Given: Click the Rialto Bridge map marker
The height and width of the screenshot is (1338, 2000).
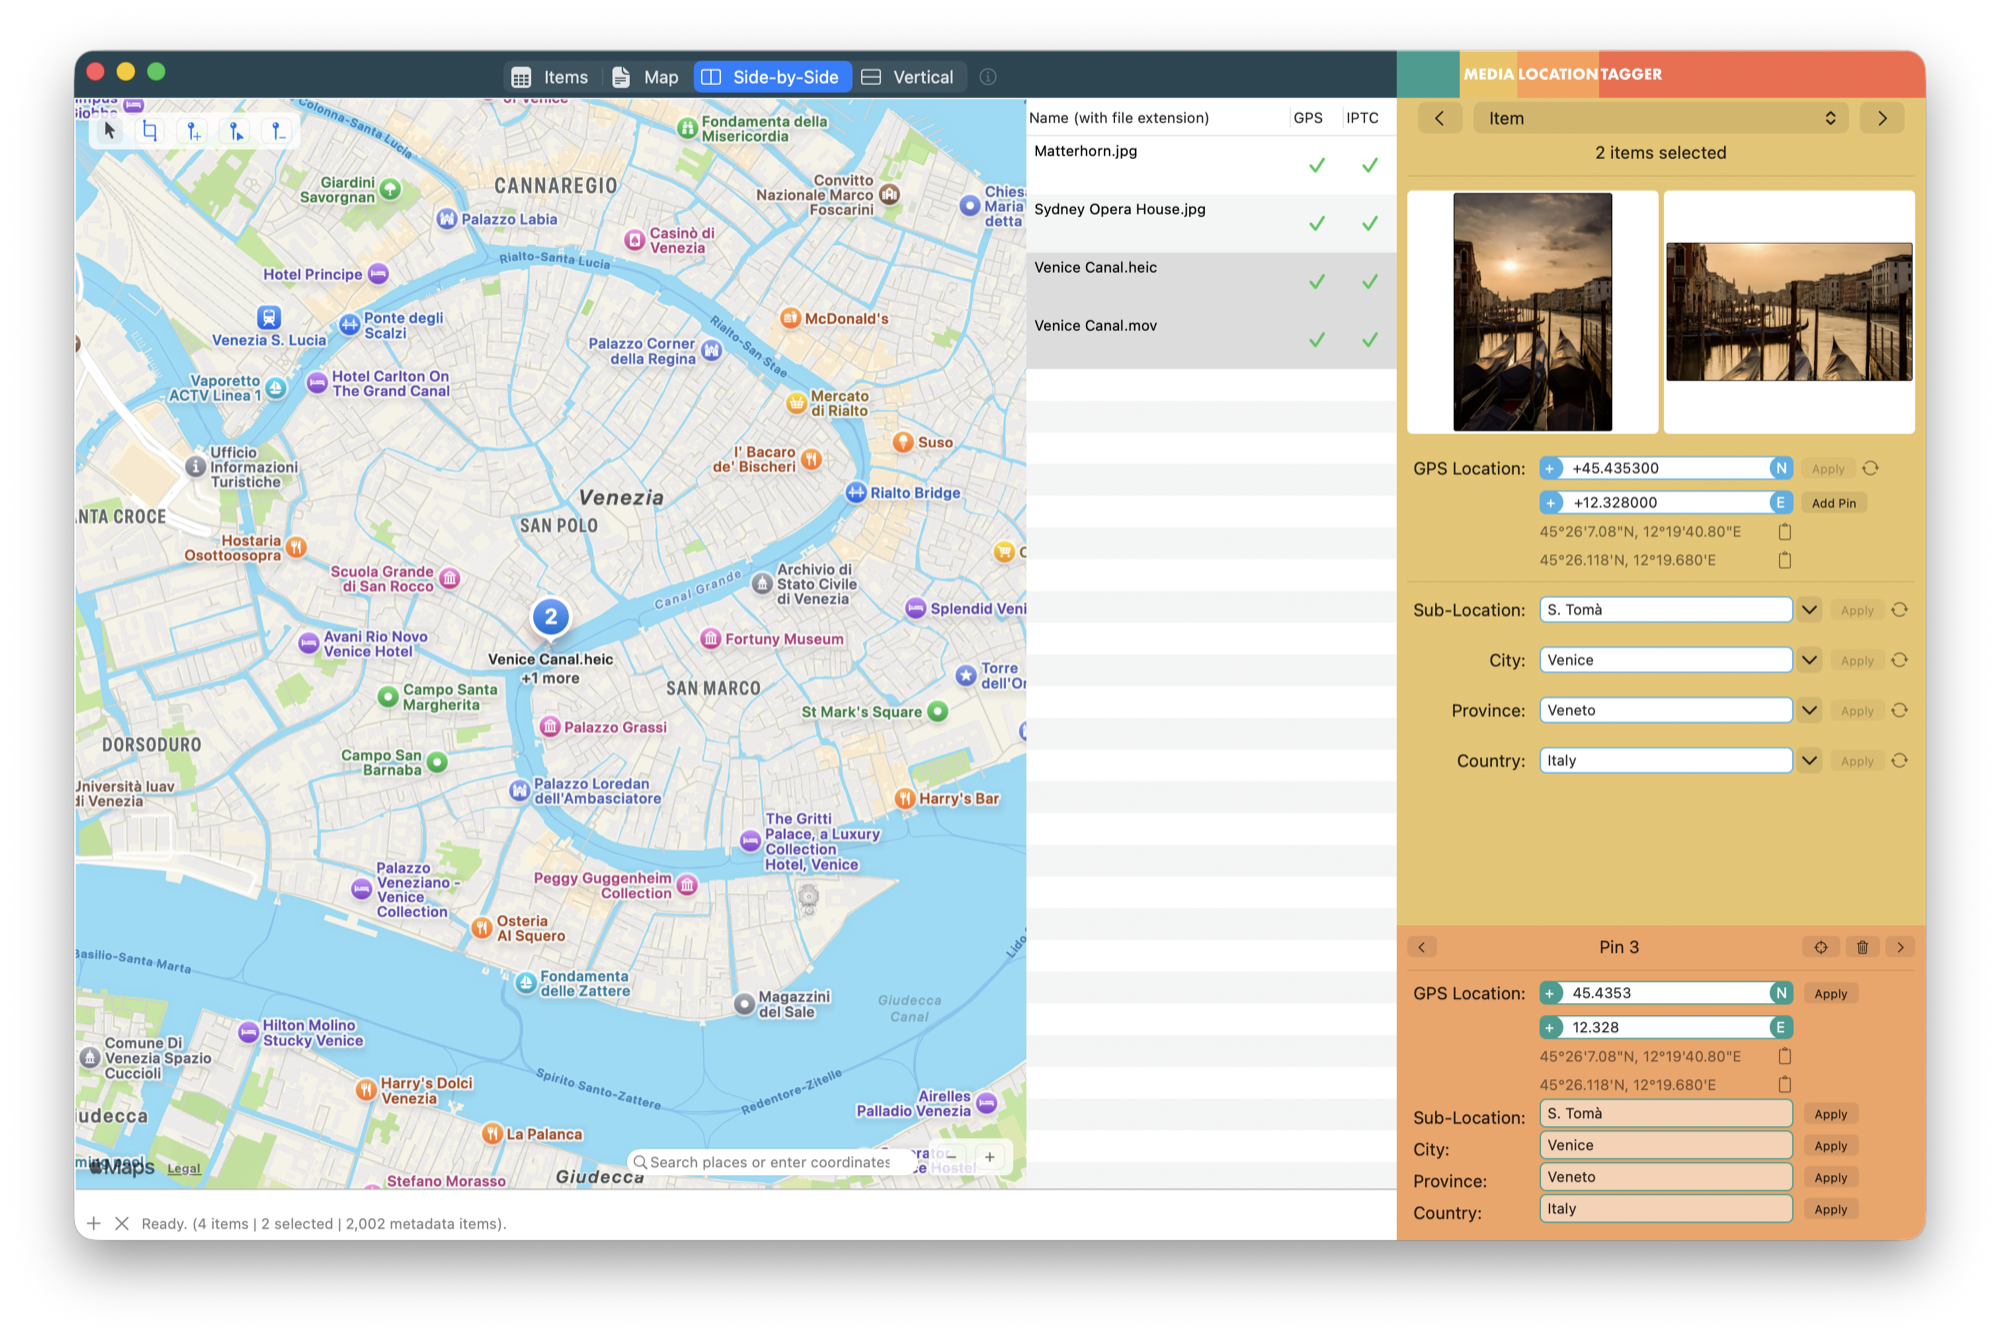Looking at the screenshot, I should click(856, 492).
